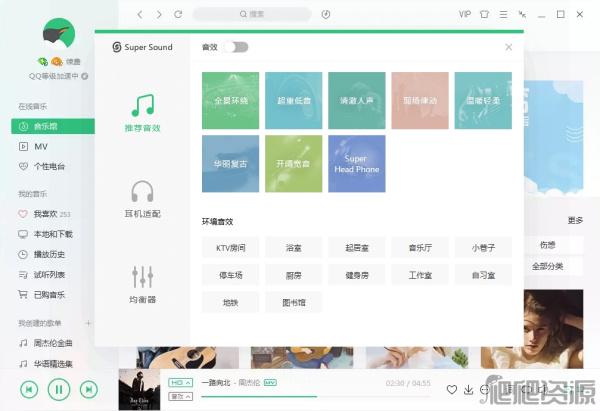The height and width of the screenshot is (411, 600).
Task: Click the penguin user avatar
Action: click(59, 34)
